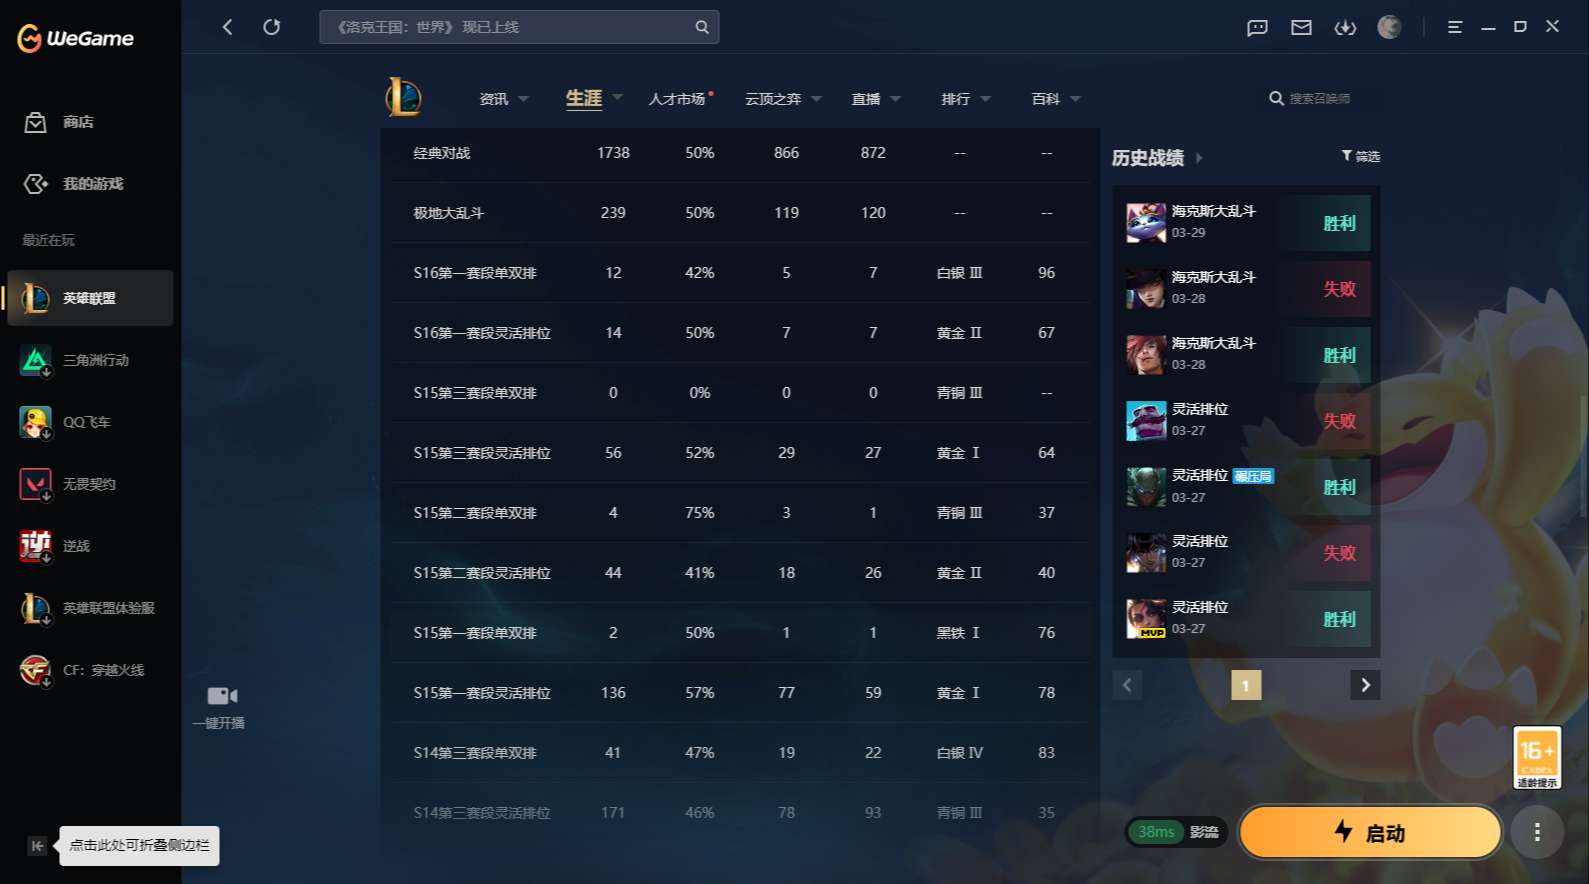This screenshot has width=1589, height=884.
Task: Click the user avatar in top bar
Action: (1389, 27)
